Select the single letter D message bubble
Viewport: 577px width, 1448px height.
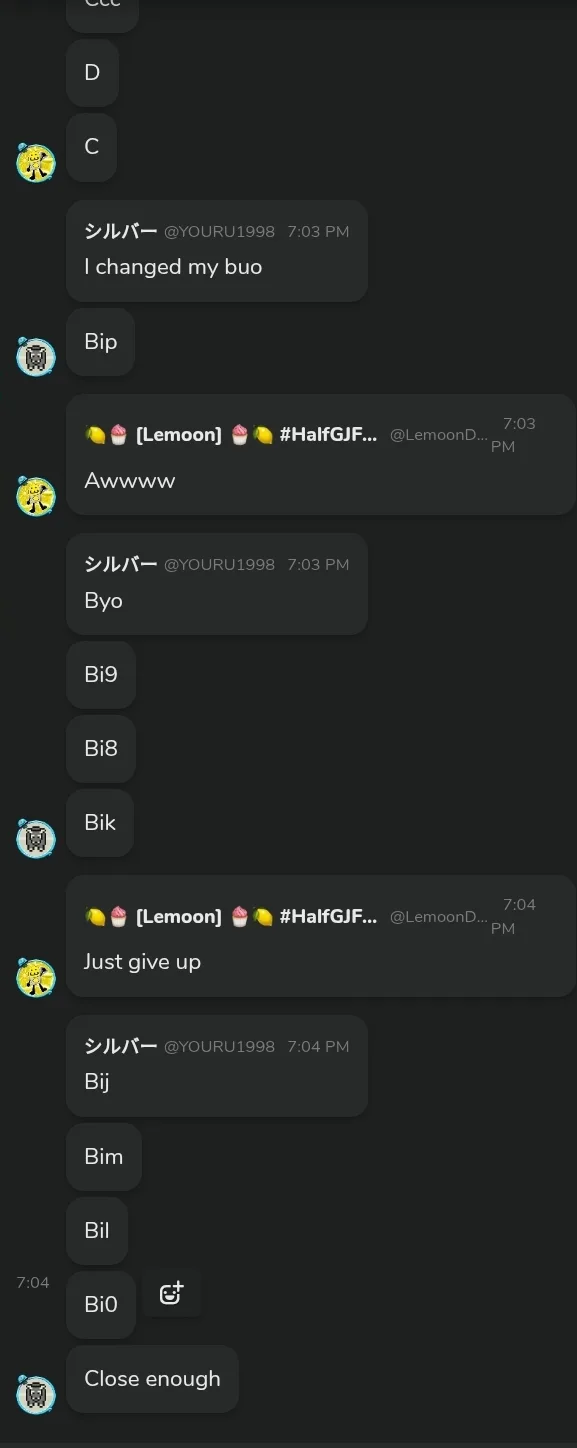point(92,73)
